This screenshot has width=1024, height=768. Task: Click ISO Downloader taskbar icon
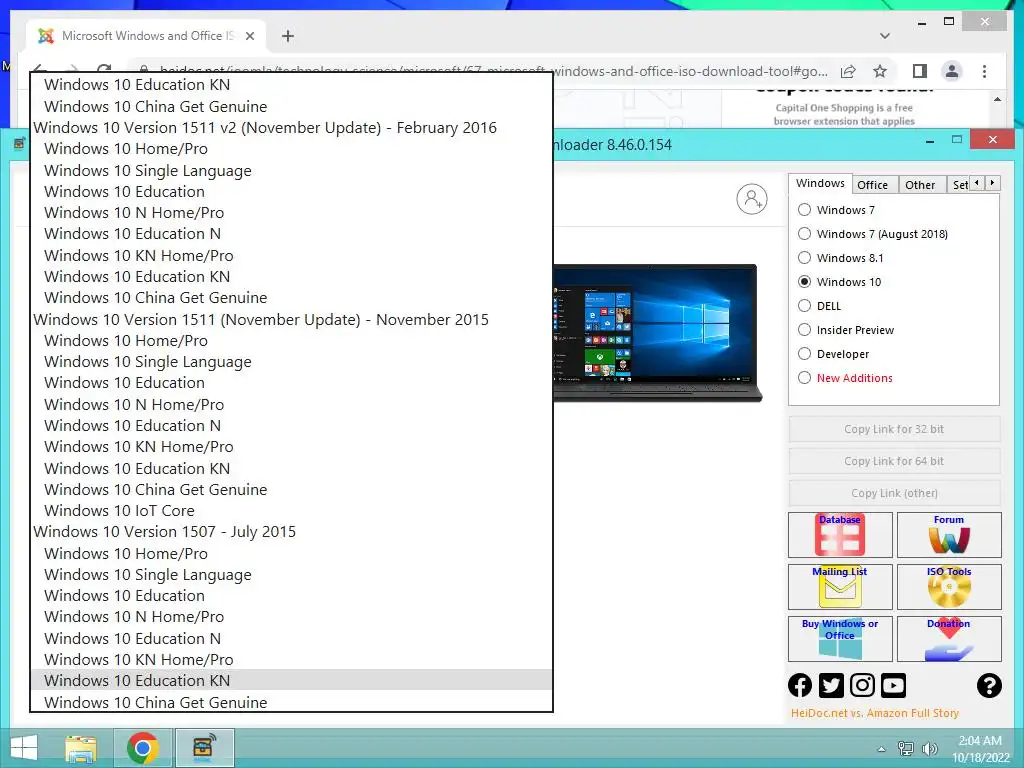pos(204,748)
